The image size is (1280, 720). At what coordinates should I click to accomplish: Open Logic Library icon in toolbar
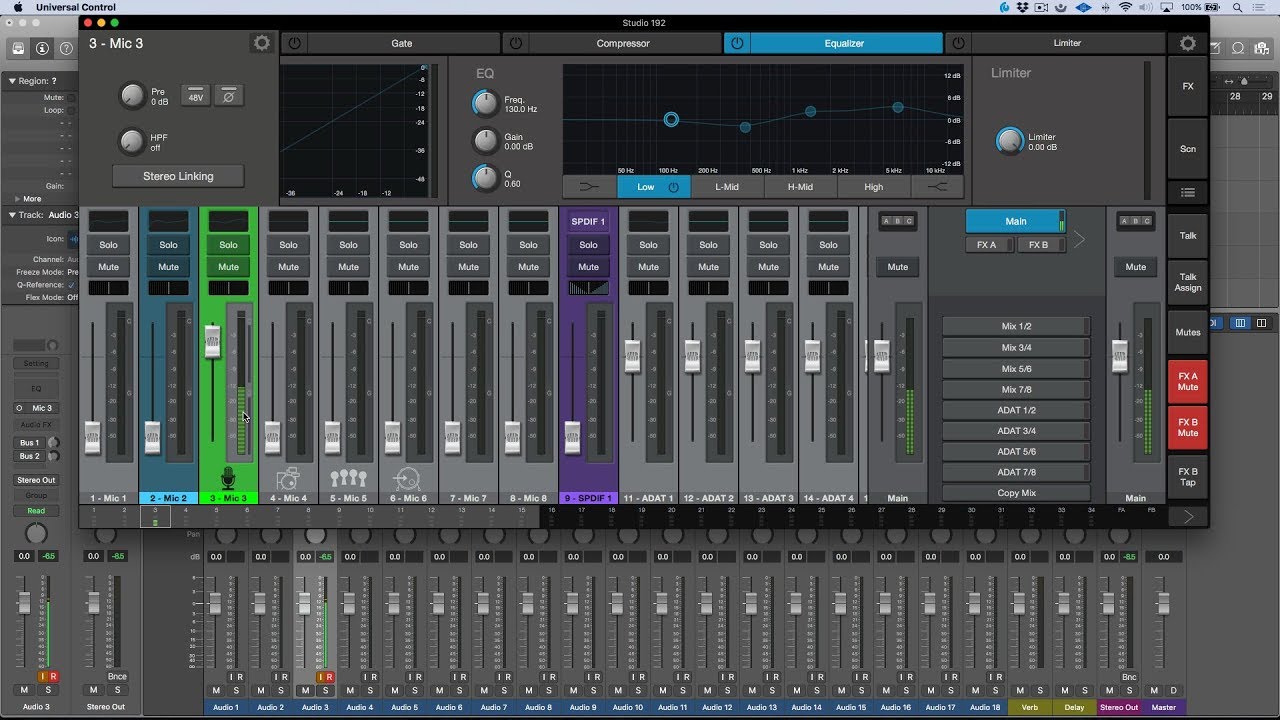(x=18, y=48)
